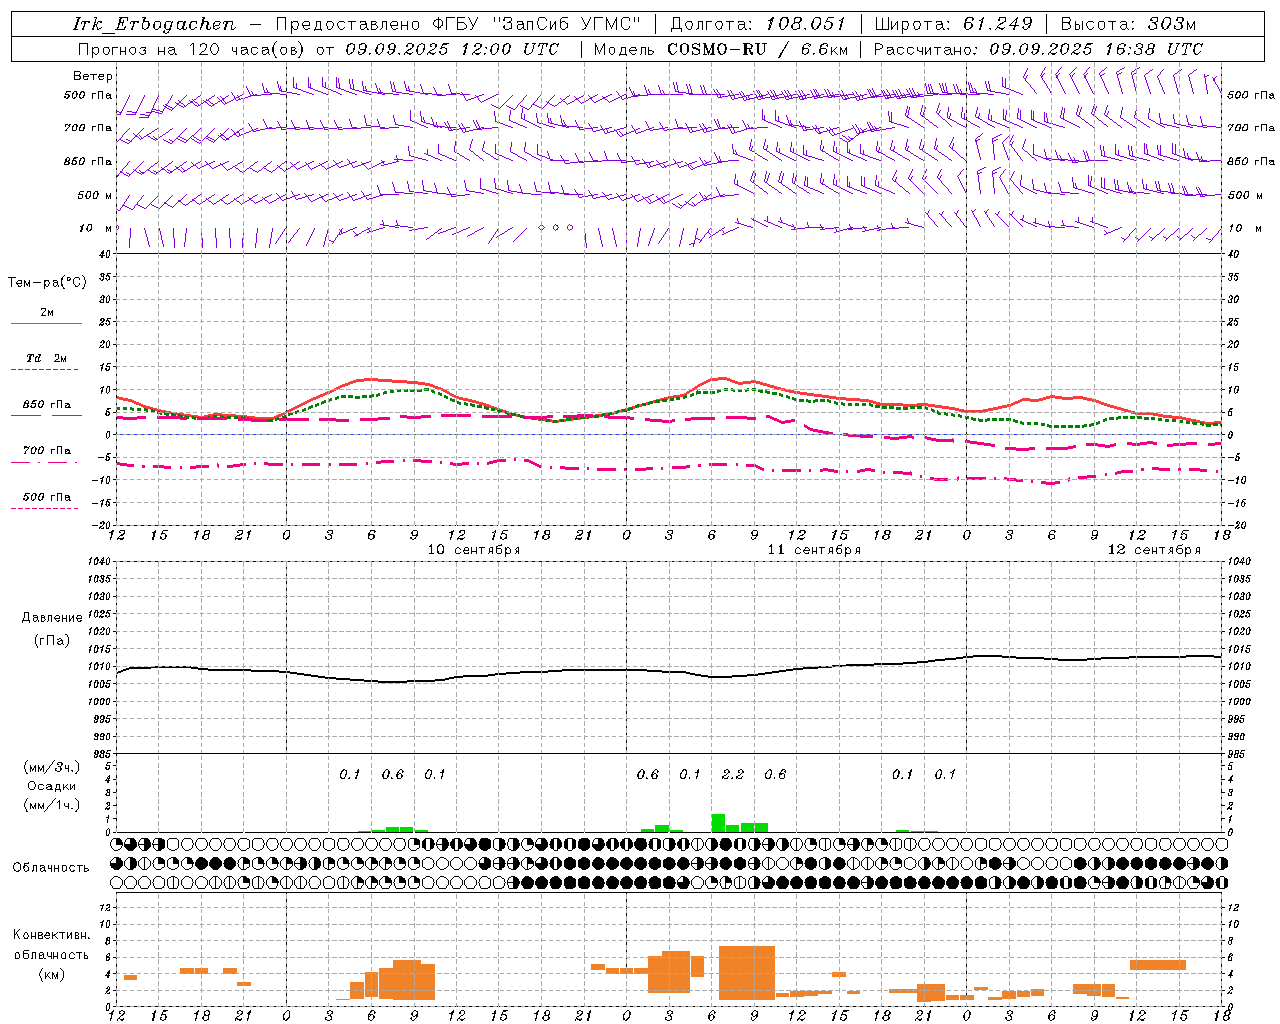Click the red line sample under 2м legend
Image resolution: width=1280 pixels, height=1024 pixels.
click(46, 323)
